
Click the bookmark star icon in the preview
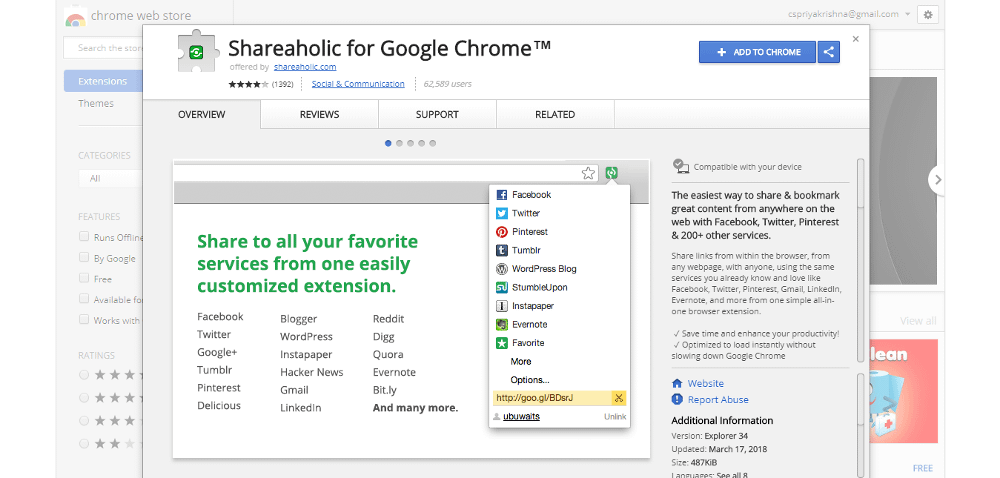588,173
